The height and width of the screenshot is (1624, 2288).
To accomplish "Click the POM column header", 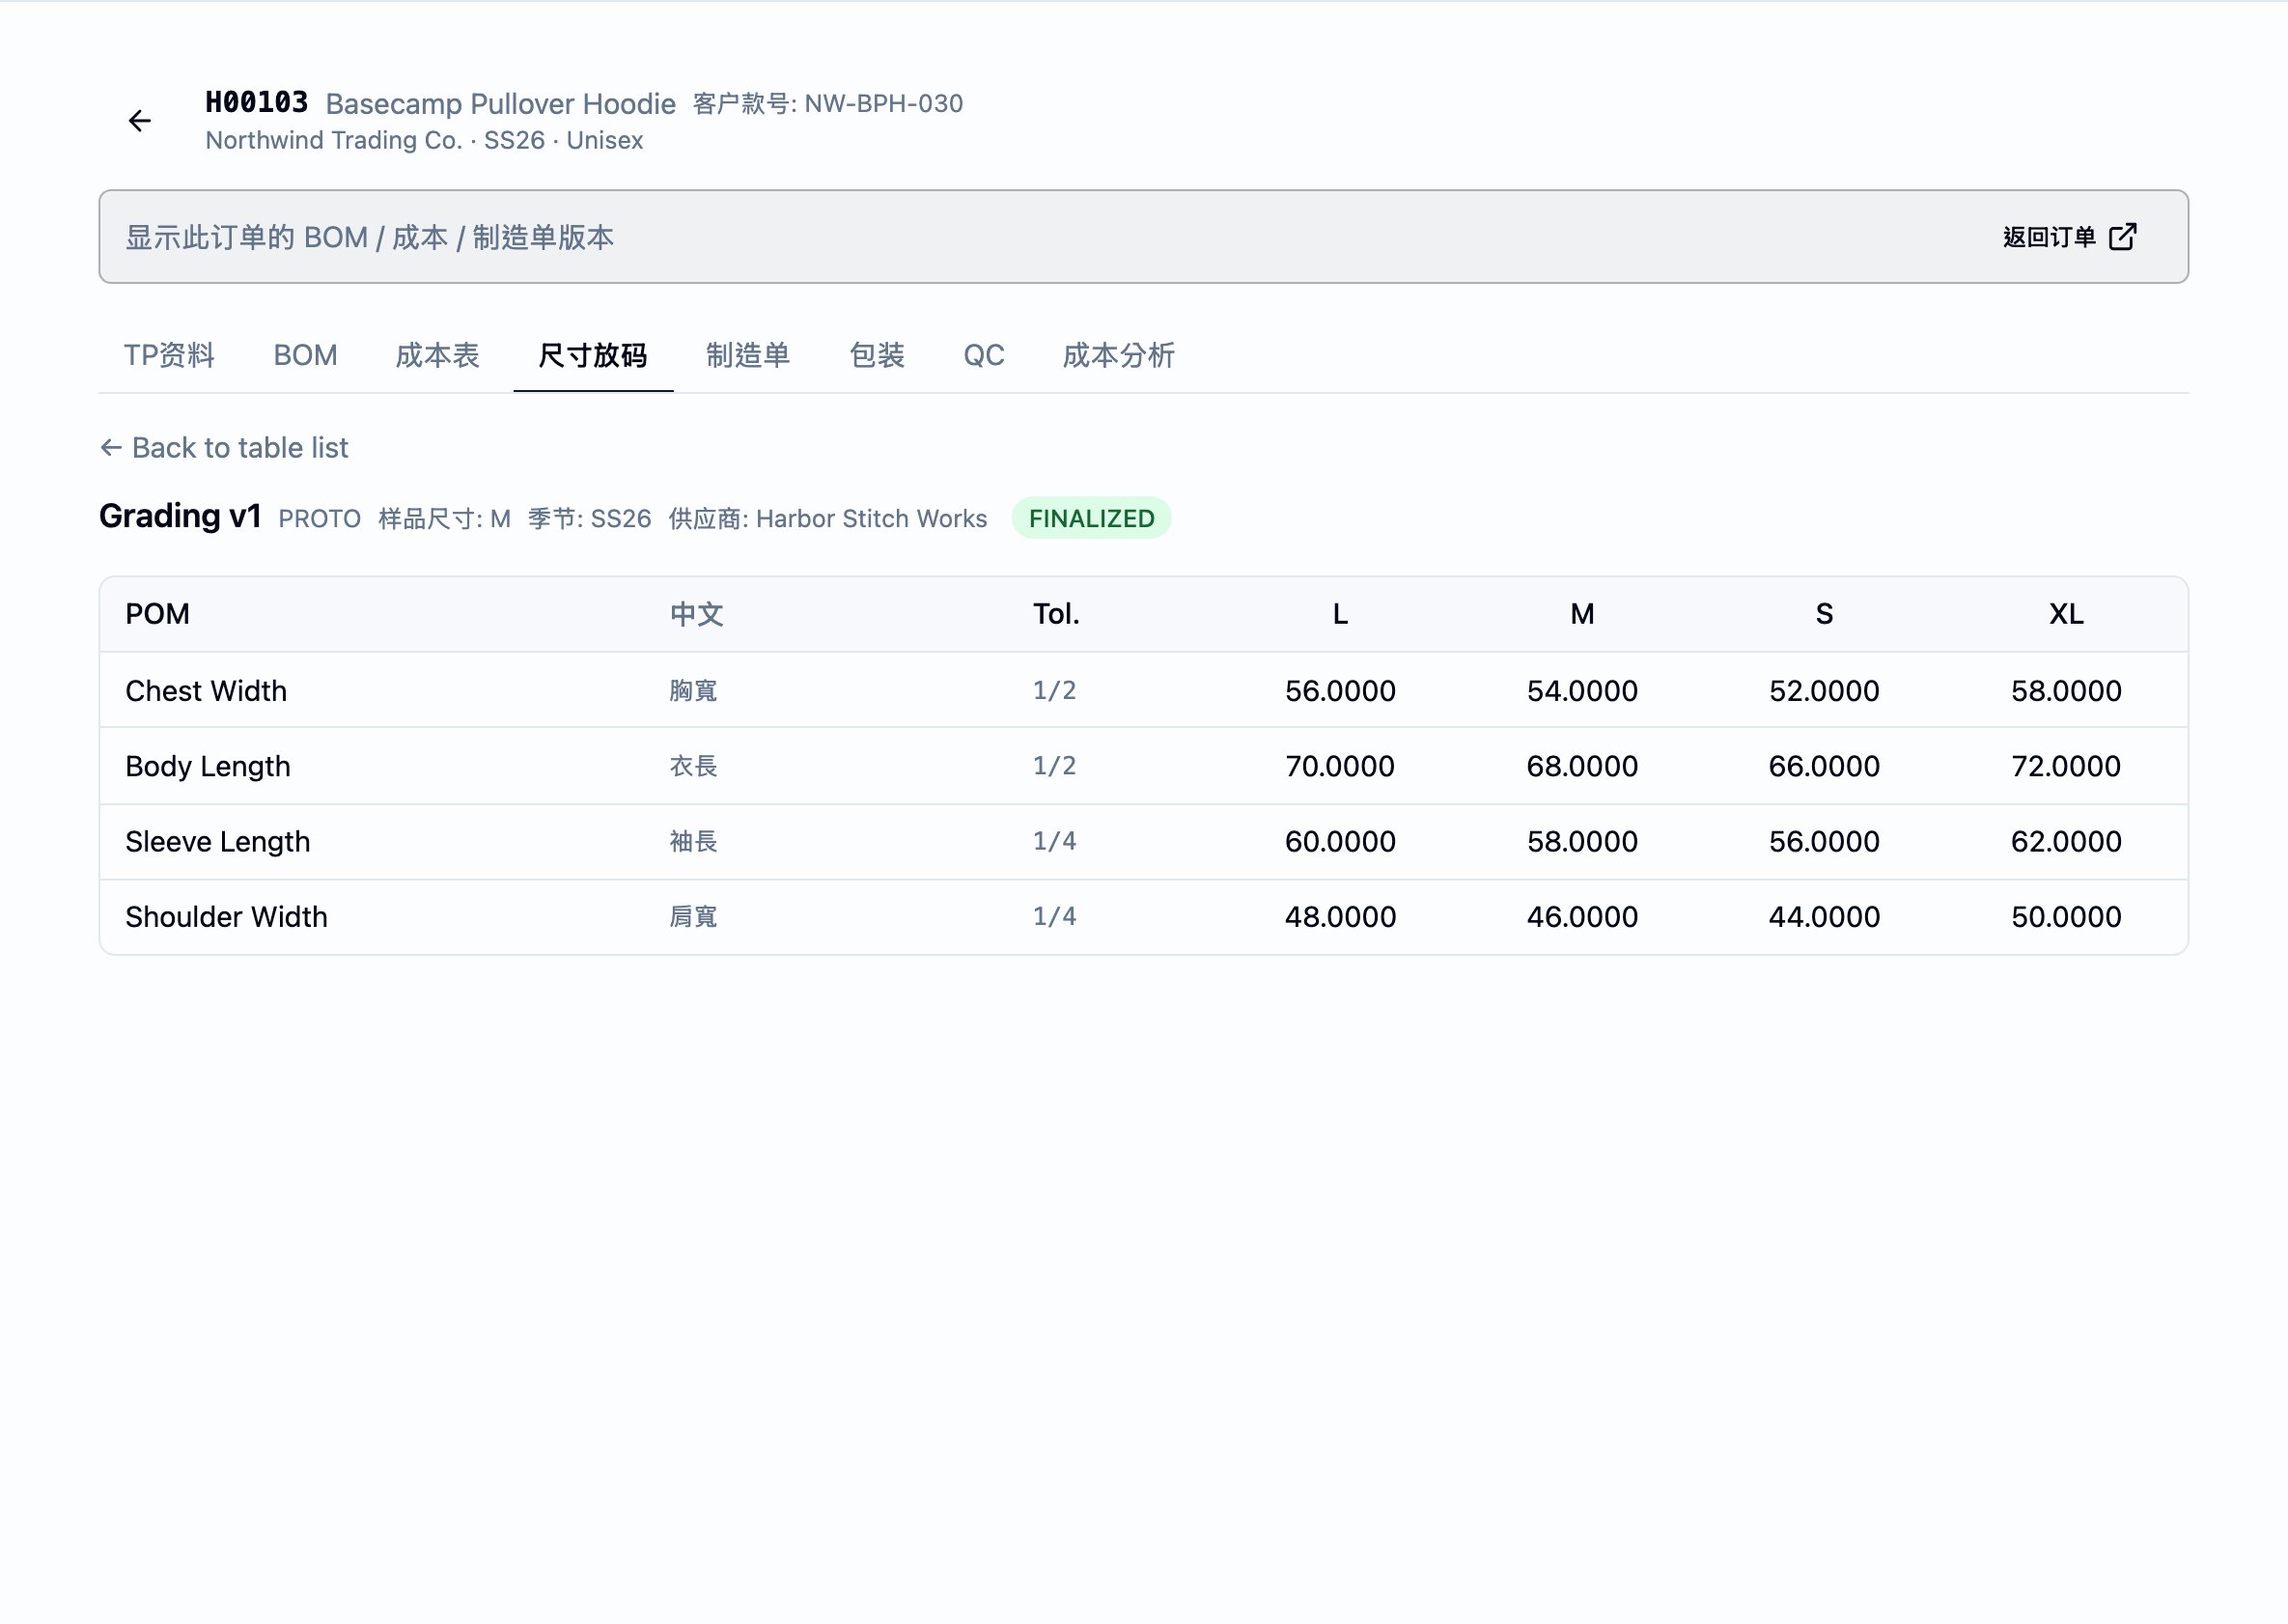I will click(x=157, y=614).
